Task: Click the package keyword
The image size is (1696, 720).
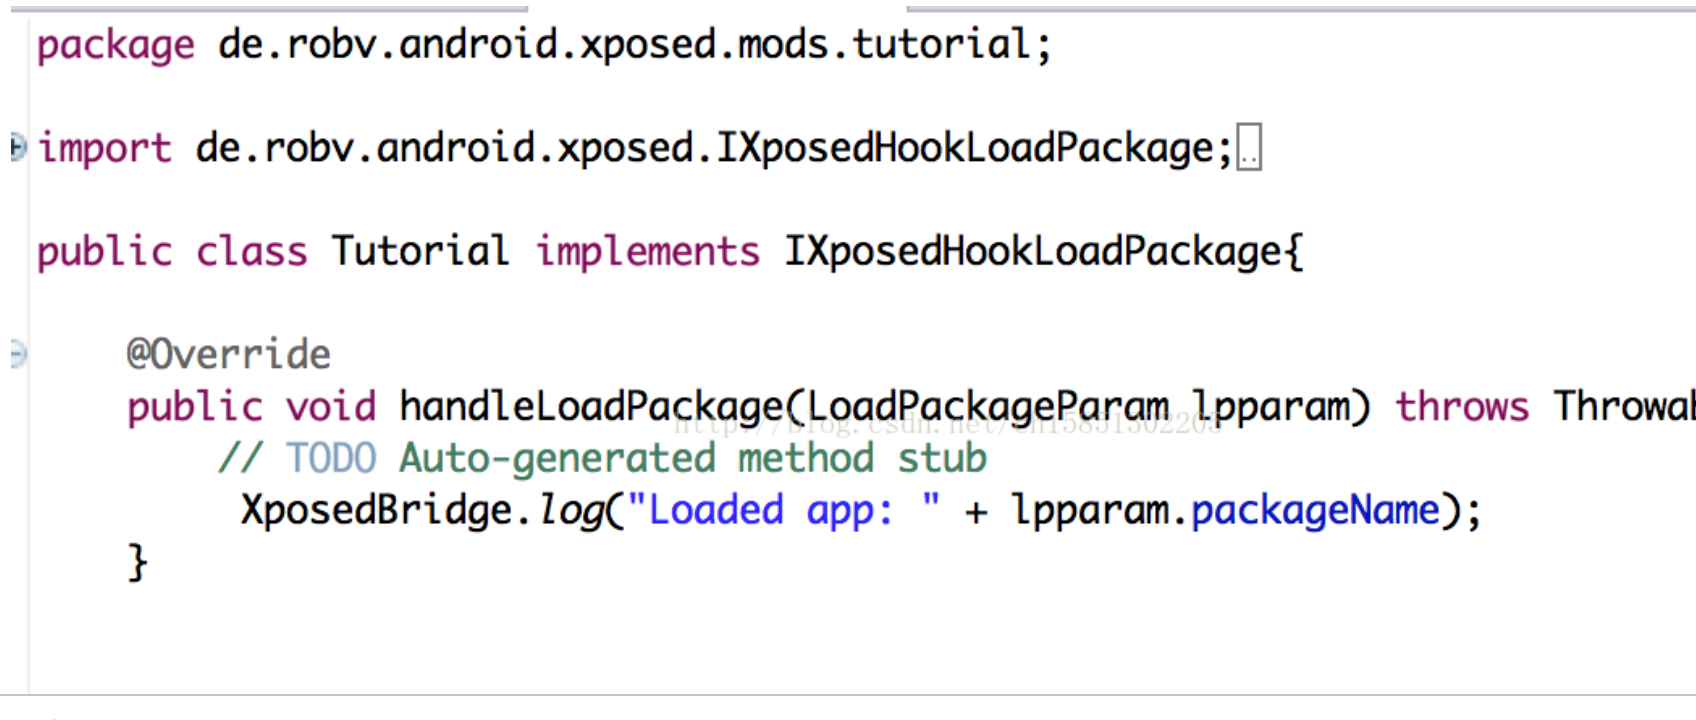Action: tap(115, 46)
